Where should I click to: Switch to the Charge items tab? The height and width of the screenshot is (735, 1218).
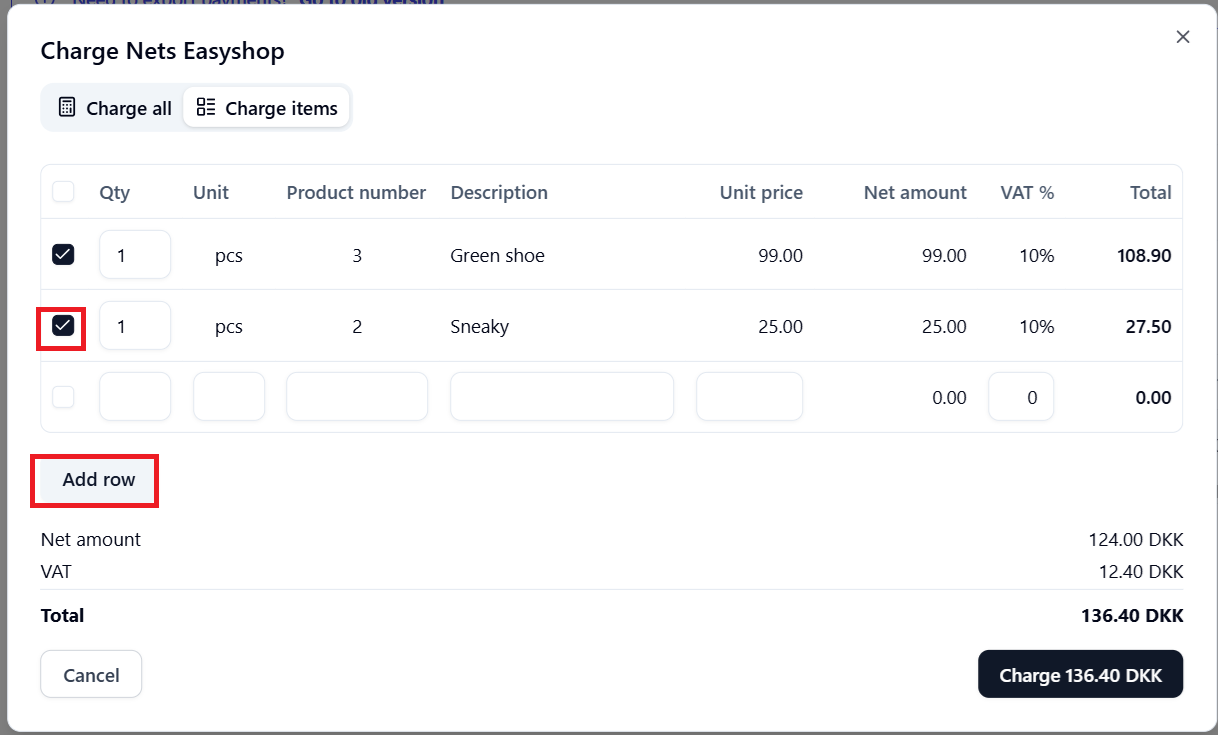[x=267, y=108]
